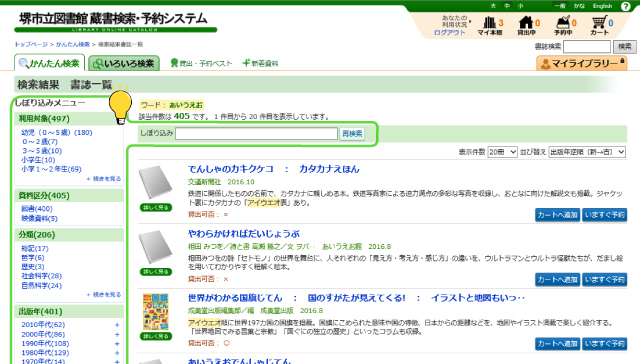Viewport: 640px width, 364px height.
Task: Filter by 歴史(3)
Action: pyautogui.click(x=33, y=267)
